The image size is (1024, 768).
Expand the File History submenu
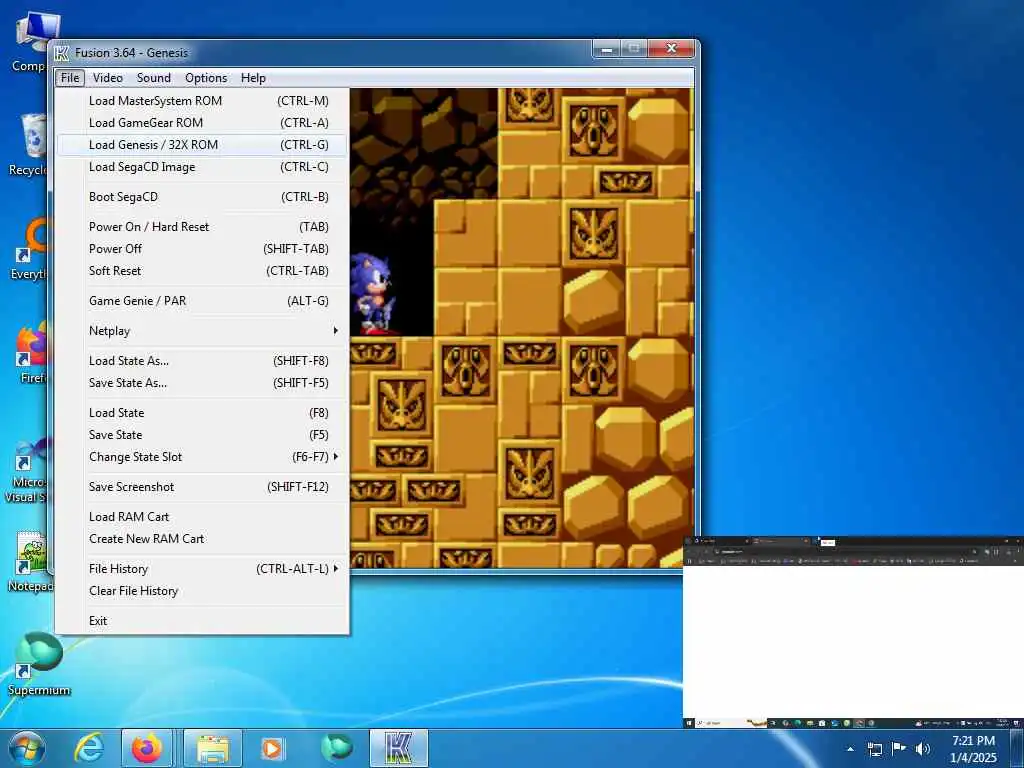tap(202, 569)
